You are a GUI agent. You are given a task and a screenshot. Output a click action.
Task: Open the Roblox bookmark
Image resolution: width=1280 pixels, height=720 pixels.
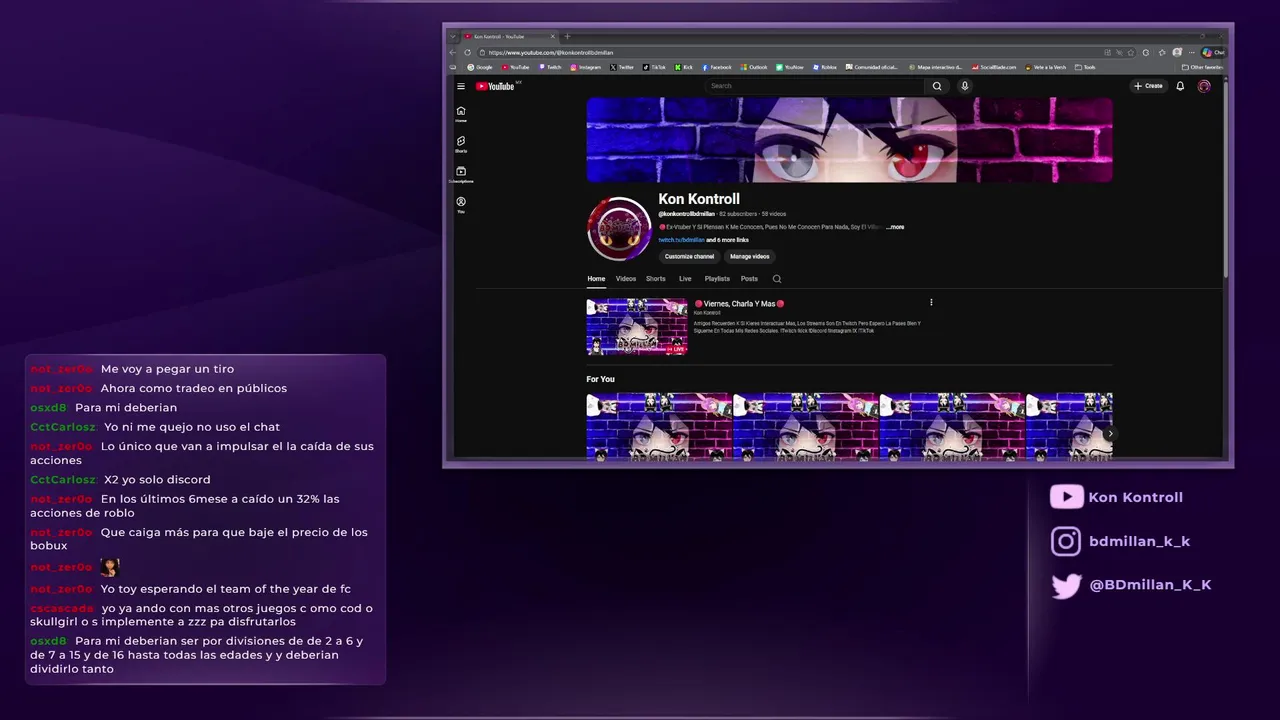click(825, 67)
